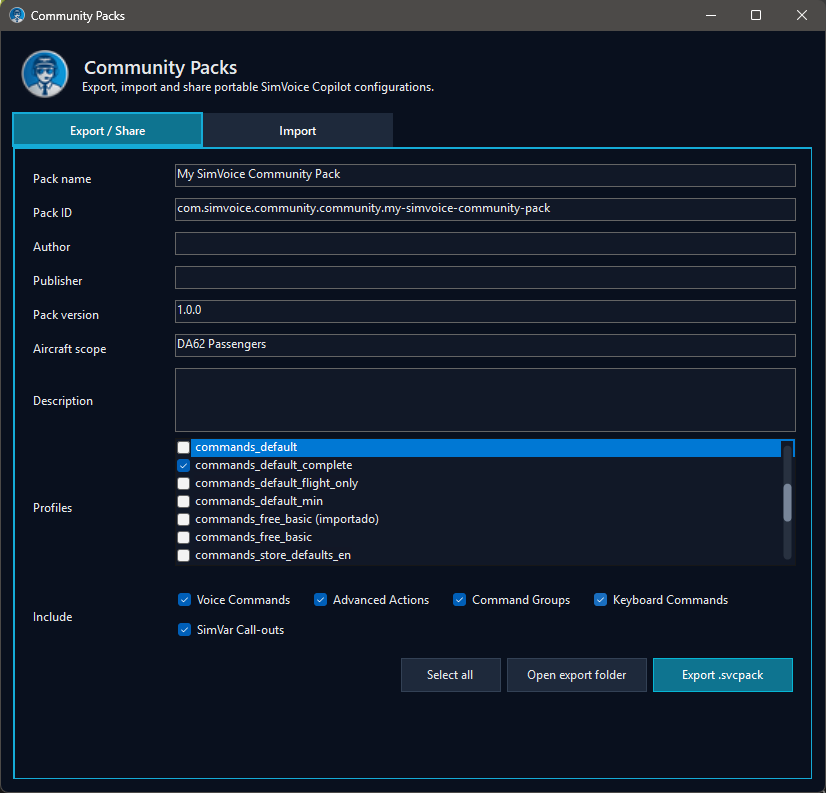Focus the Pack name field
Viewport: 826px width, 793px height.
[485, 175]
